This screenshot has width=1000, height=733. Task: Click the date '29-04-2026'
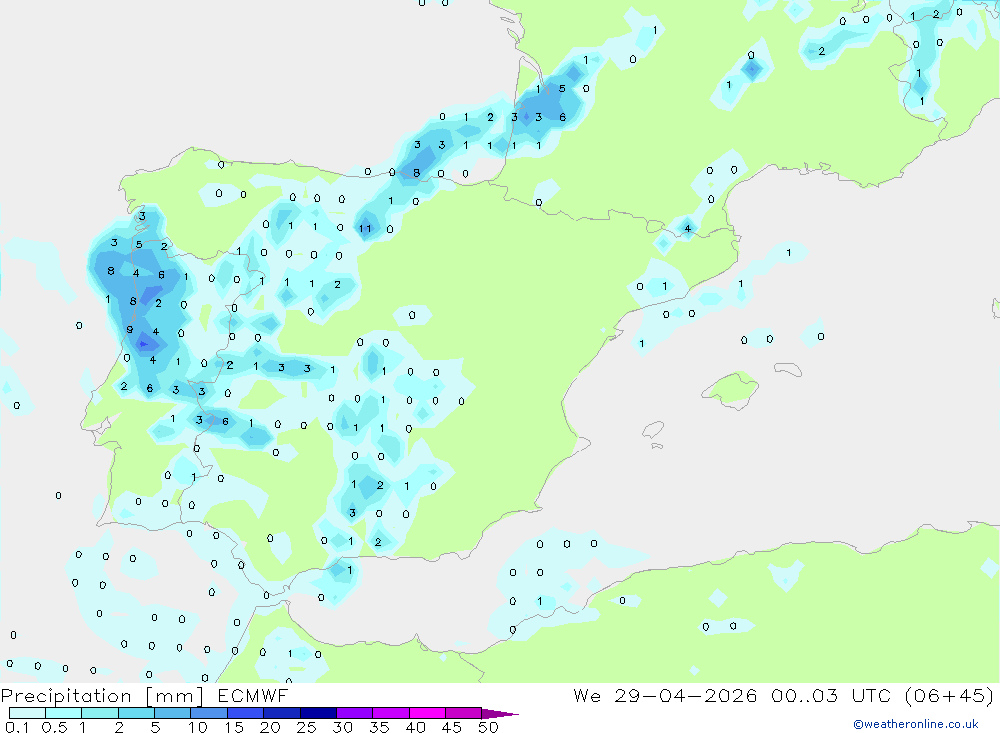click(686, 695)
